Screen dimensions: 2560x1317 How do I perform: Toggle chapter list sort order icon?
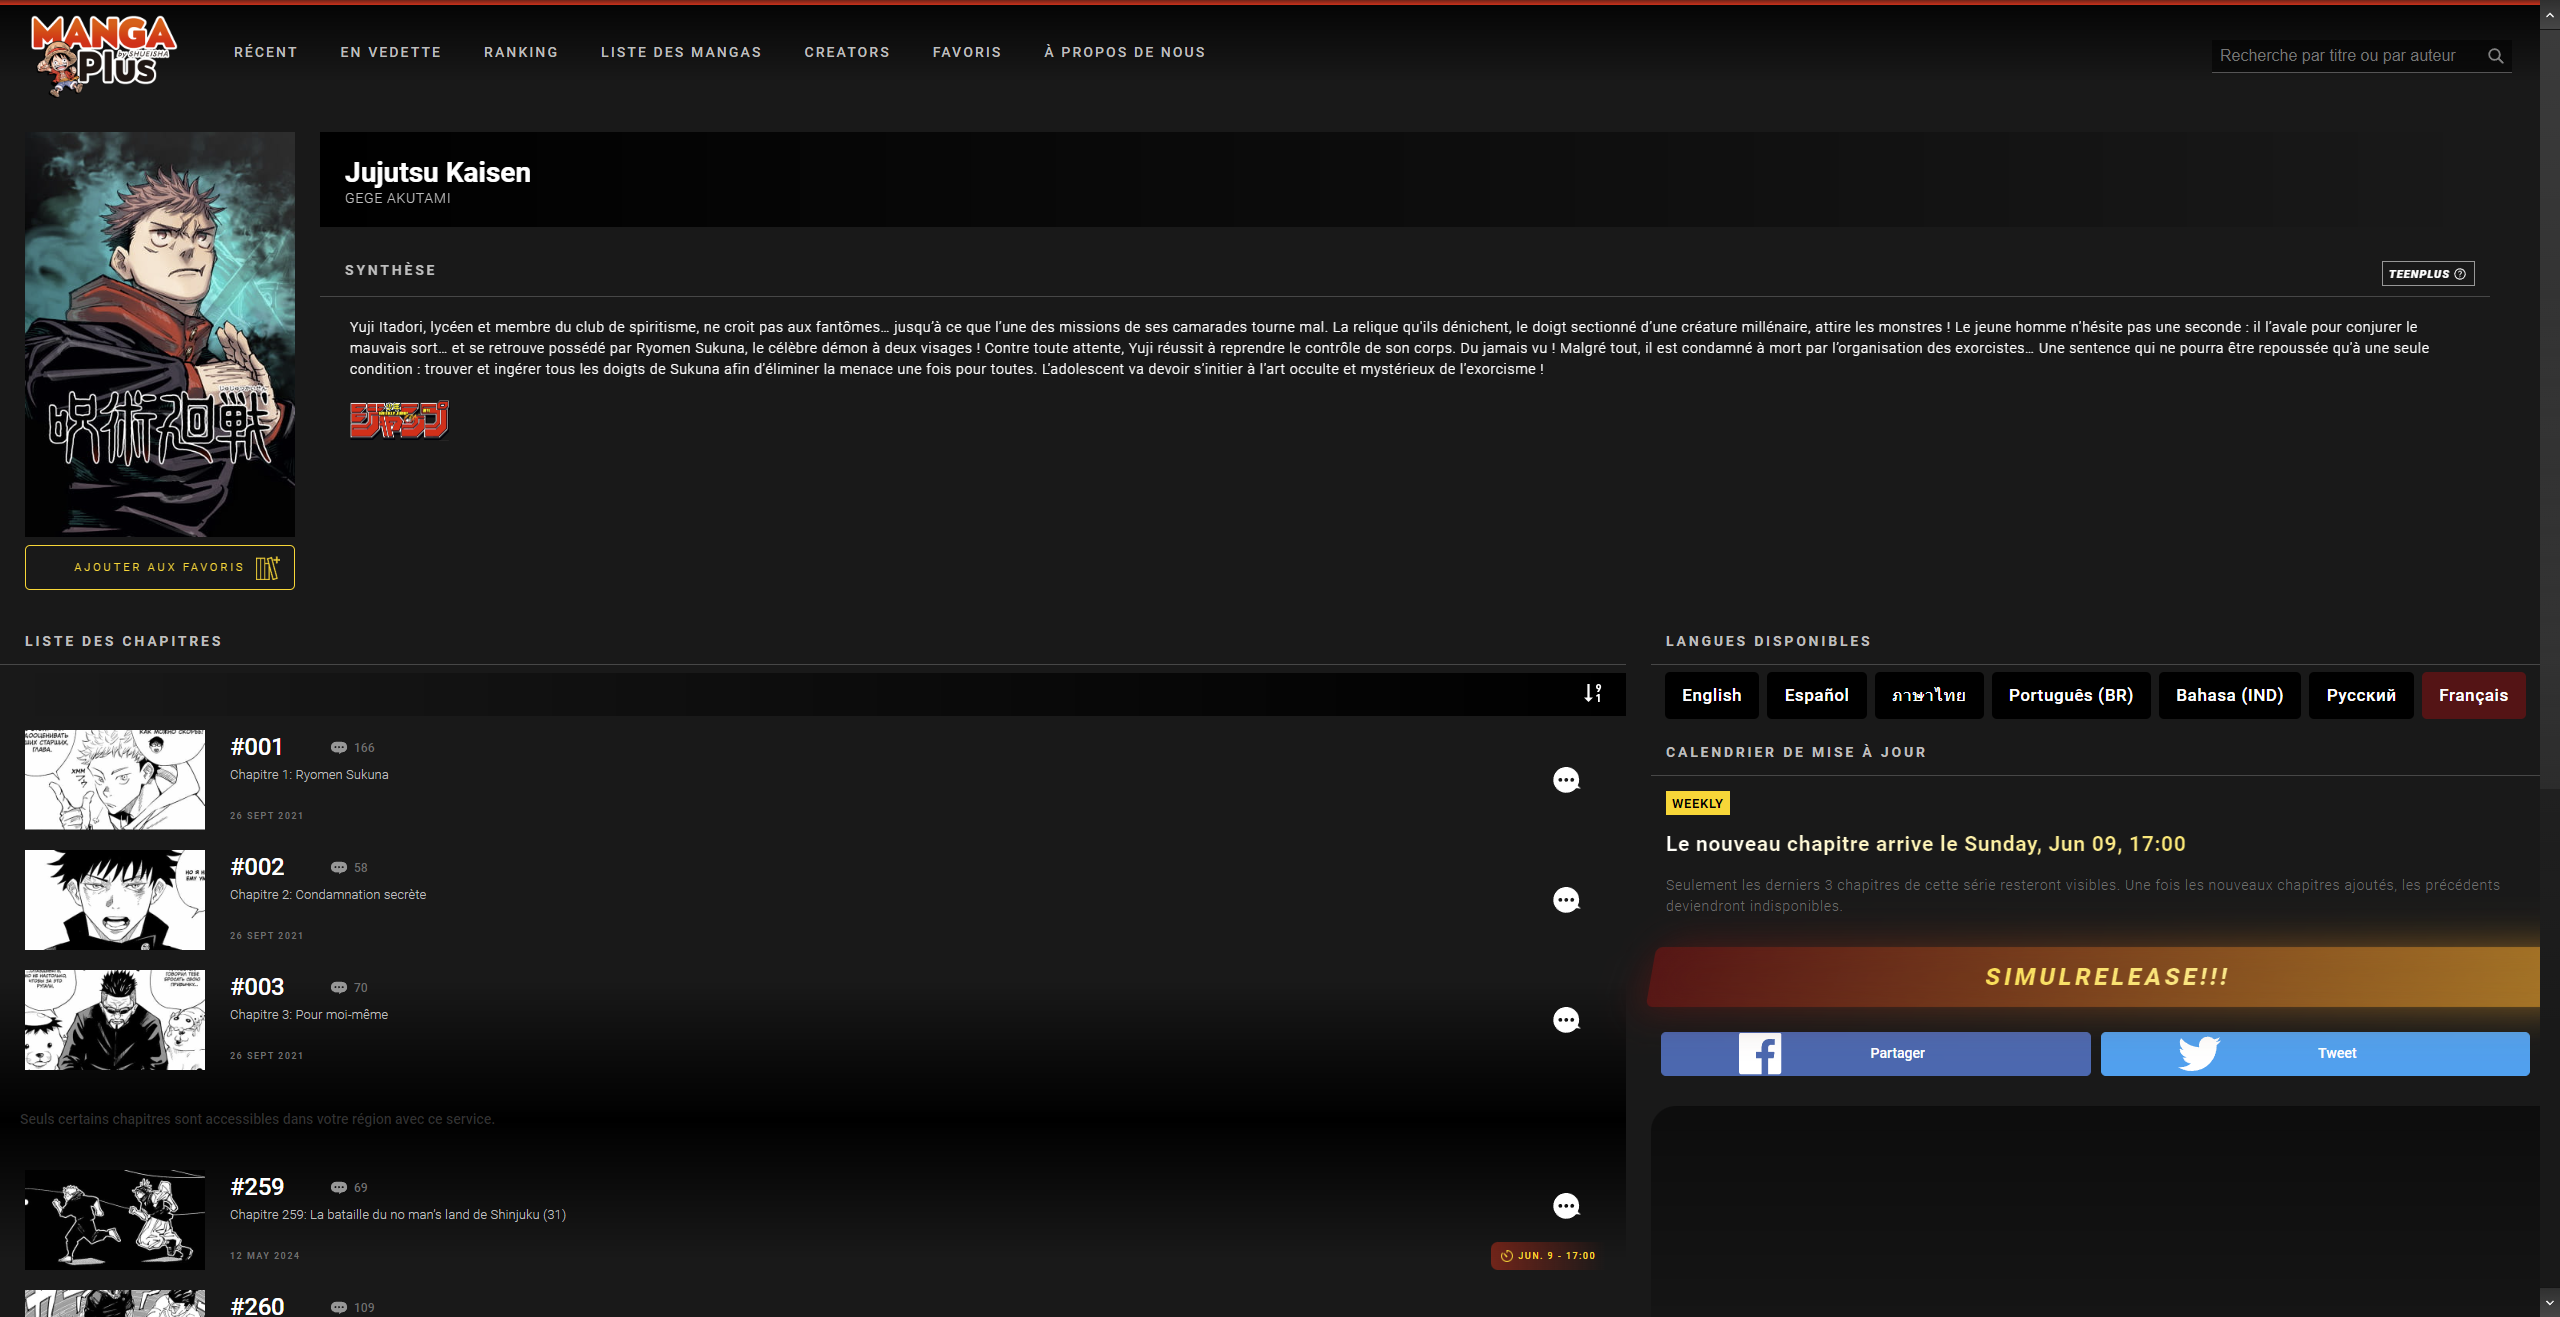click(1593, 693)
